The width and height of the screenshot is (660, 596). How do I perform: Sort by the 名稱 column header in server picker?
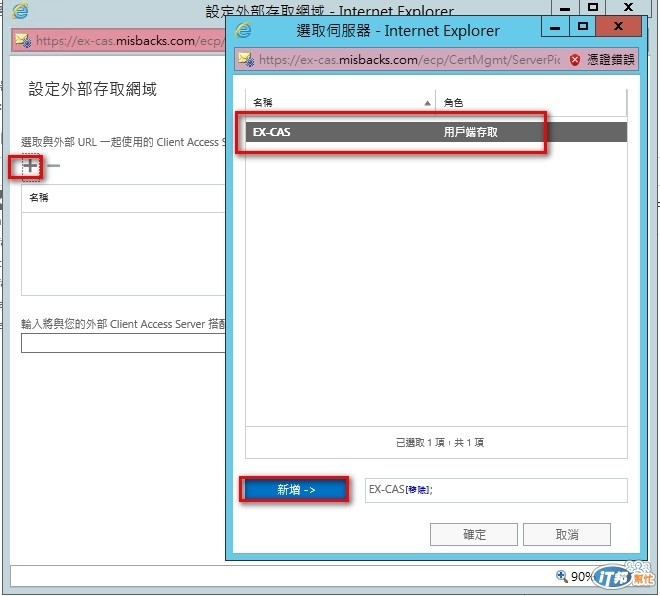(x=341, y=102)
